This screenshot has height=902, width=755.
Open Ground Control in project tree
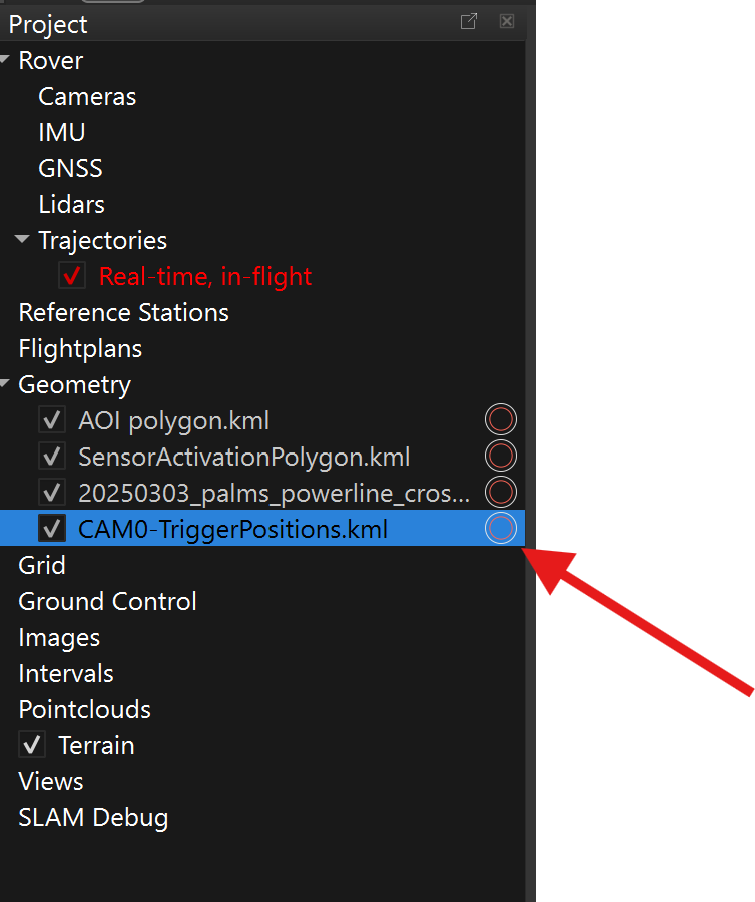click(107, 601)
